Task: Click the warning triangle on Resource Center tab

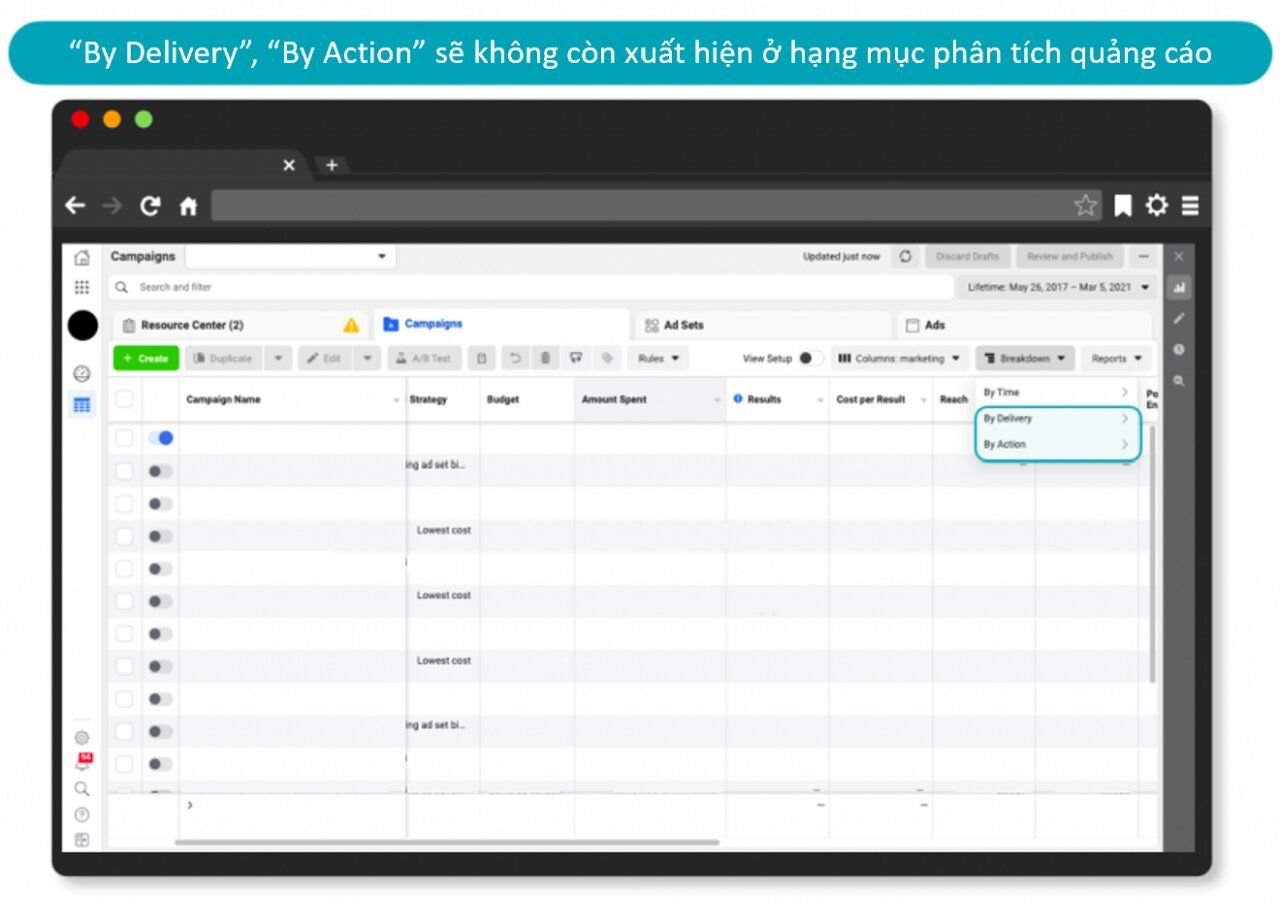Action: pos(351,325)
